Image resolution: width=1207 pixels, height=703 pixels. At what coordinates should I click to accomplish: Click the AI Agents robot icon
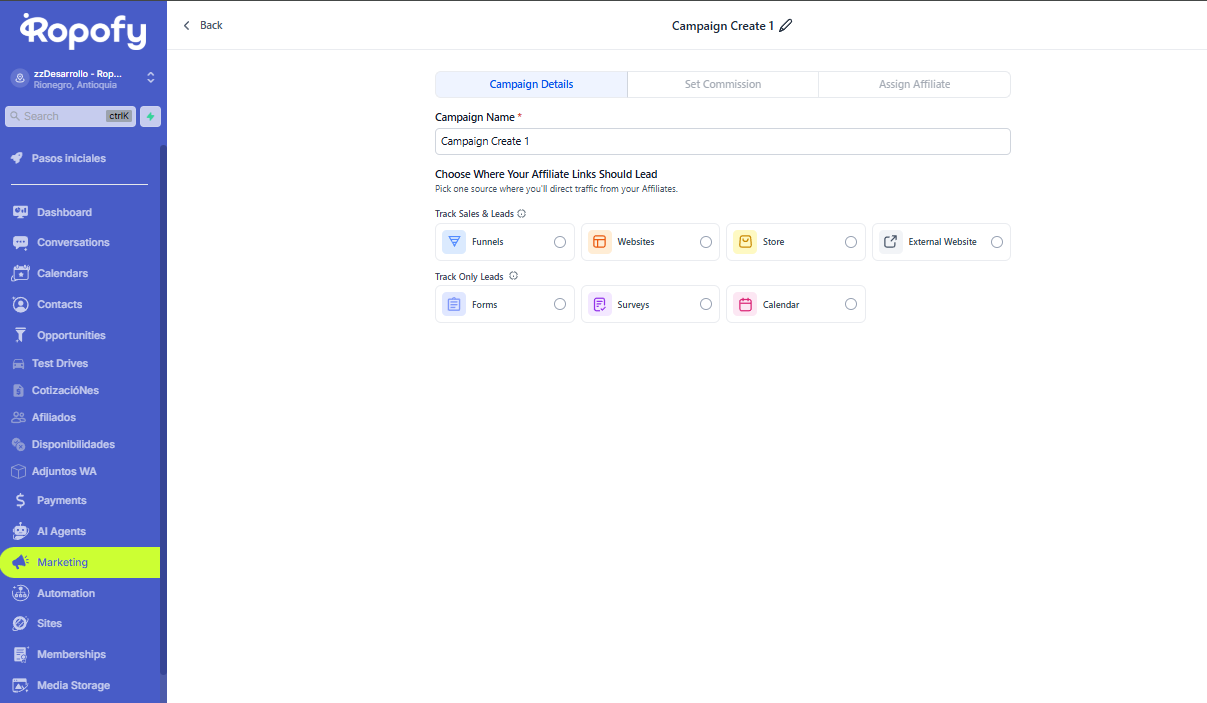point(20,531)
